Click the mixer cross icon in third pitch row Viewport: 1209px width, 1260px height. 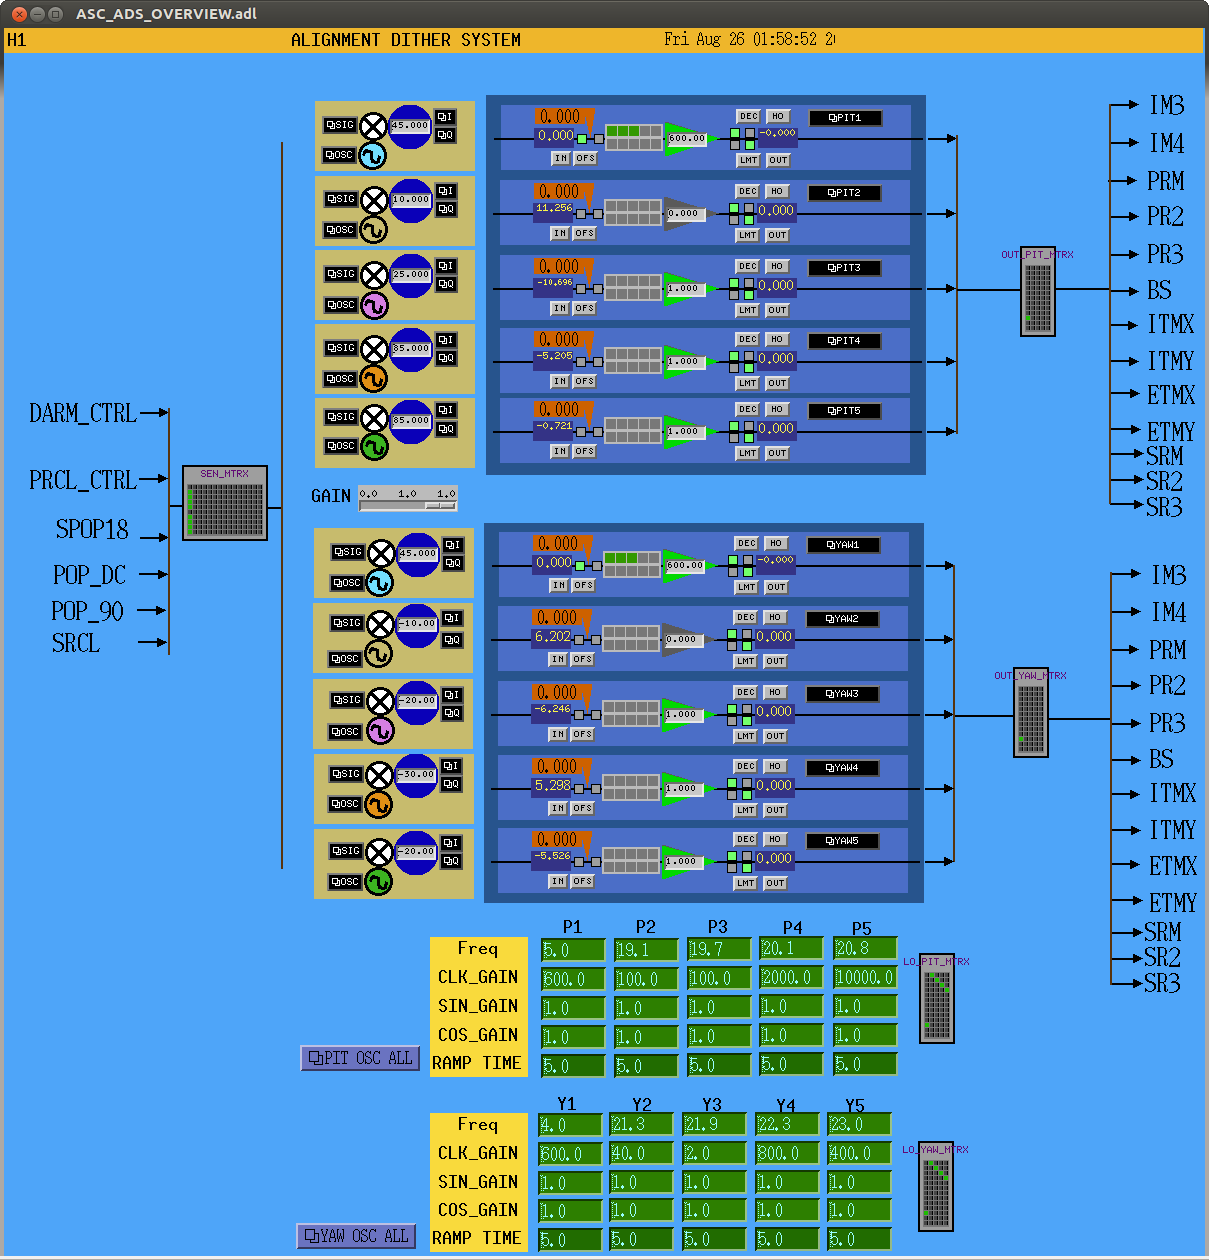tap(374, 274)
